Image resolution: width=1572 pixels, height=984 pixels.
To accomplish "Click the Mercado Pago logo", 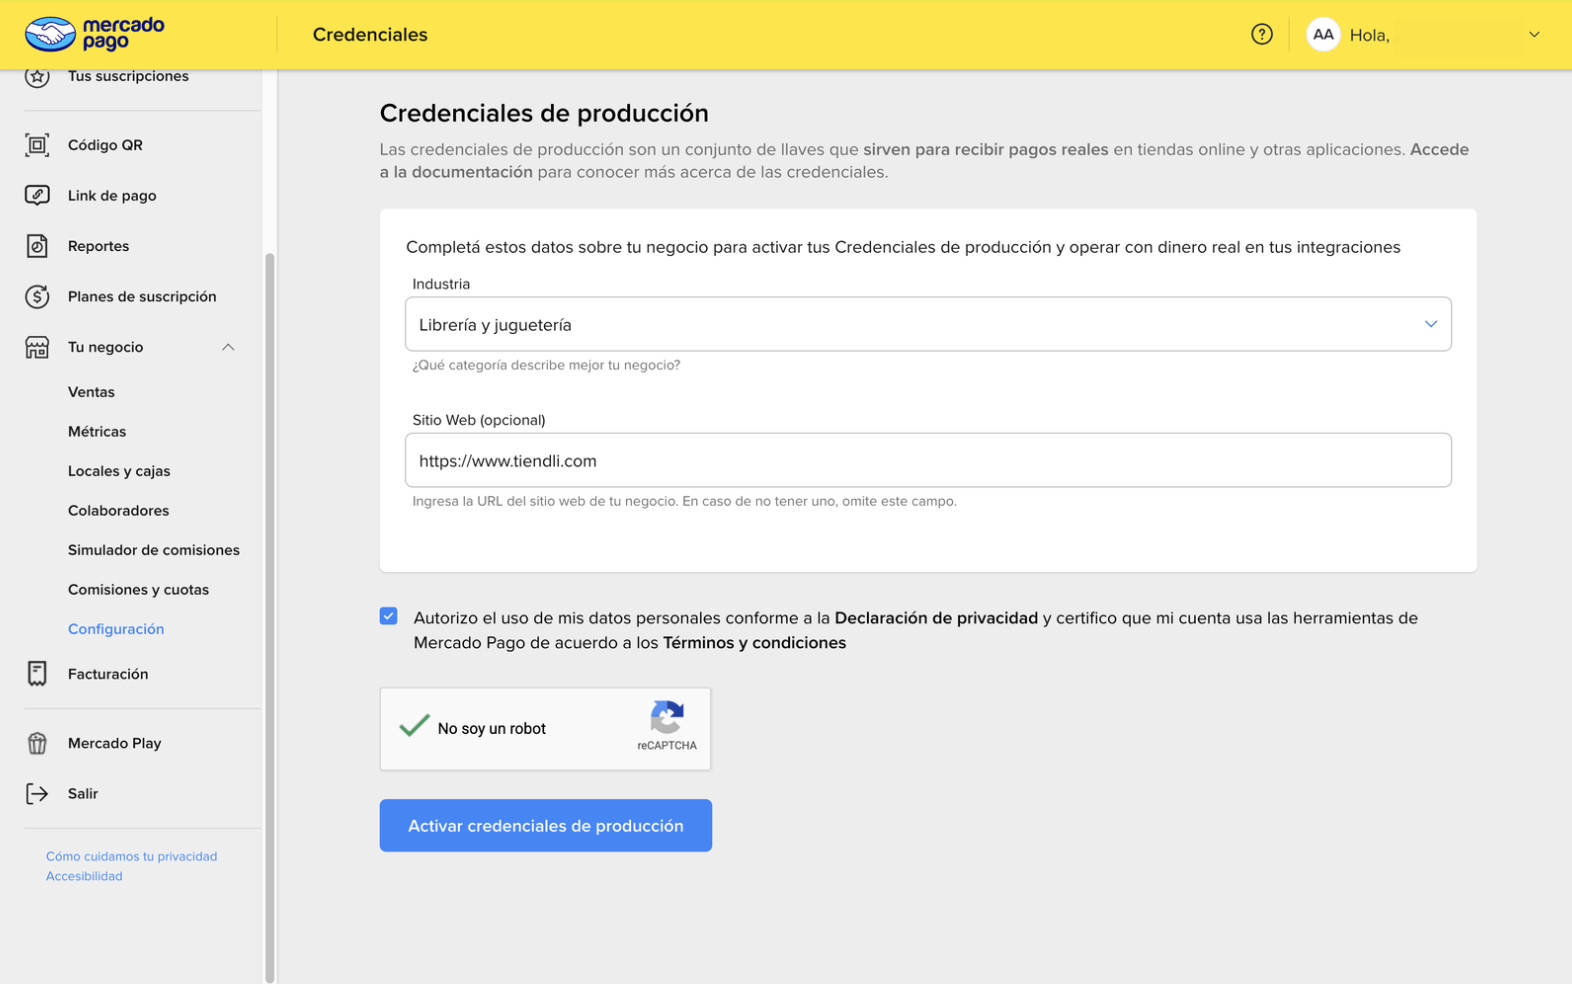I will pos(95,34).
